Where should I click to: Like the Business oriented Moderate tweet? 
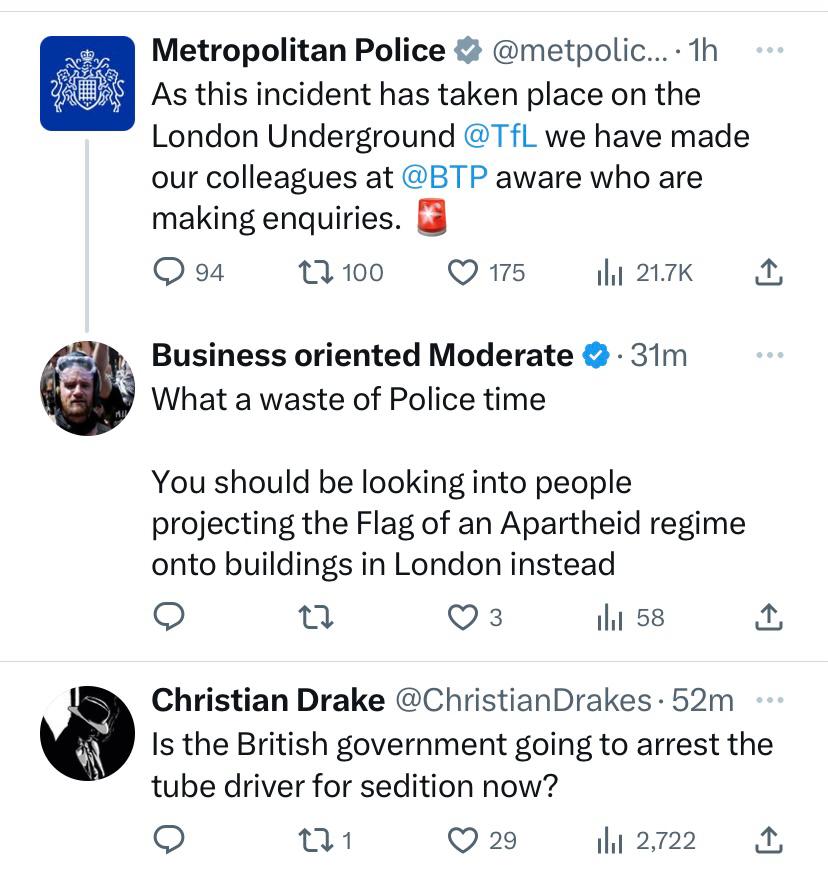(x=462, y=618)
